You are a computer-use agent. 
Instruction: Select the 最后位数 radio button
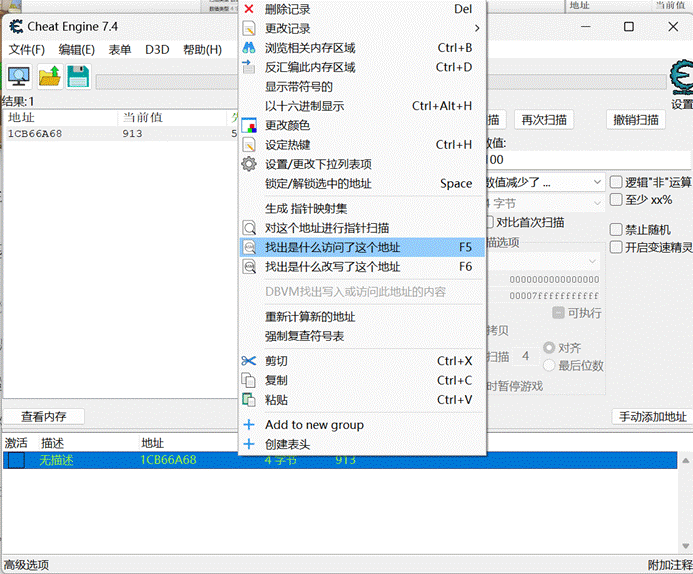(x=549, y=365)
